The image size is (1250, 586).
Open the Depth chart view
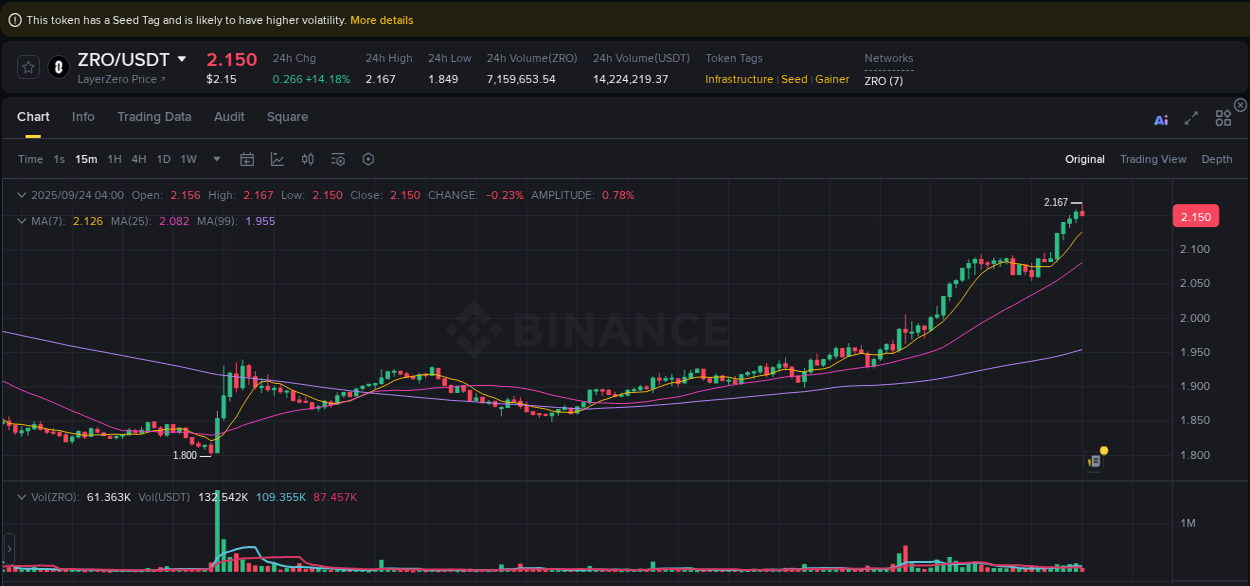(x=1217, y=159)
